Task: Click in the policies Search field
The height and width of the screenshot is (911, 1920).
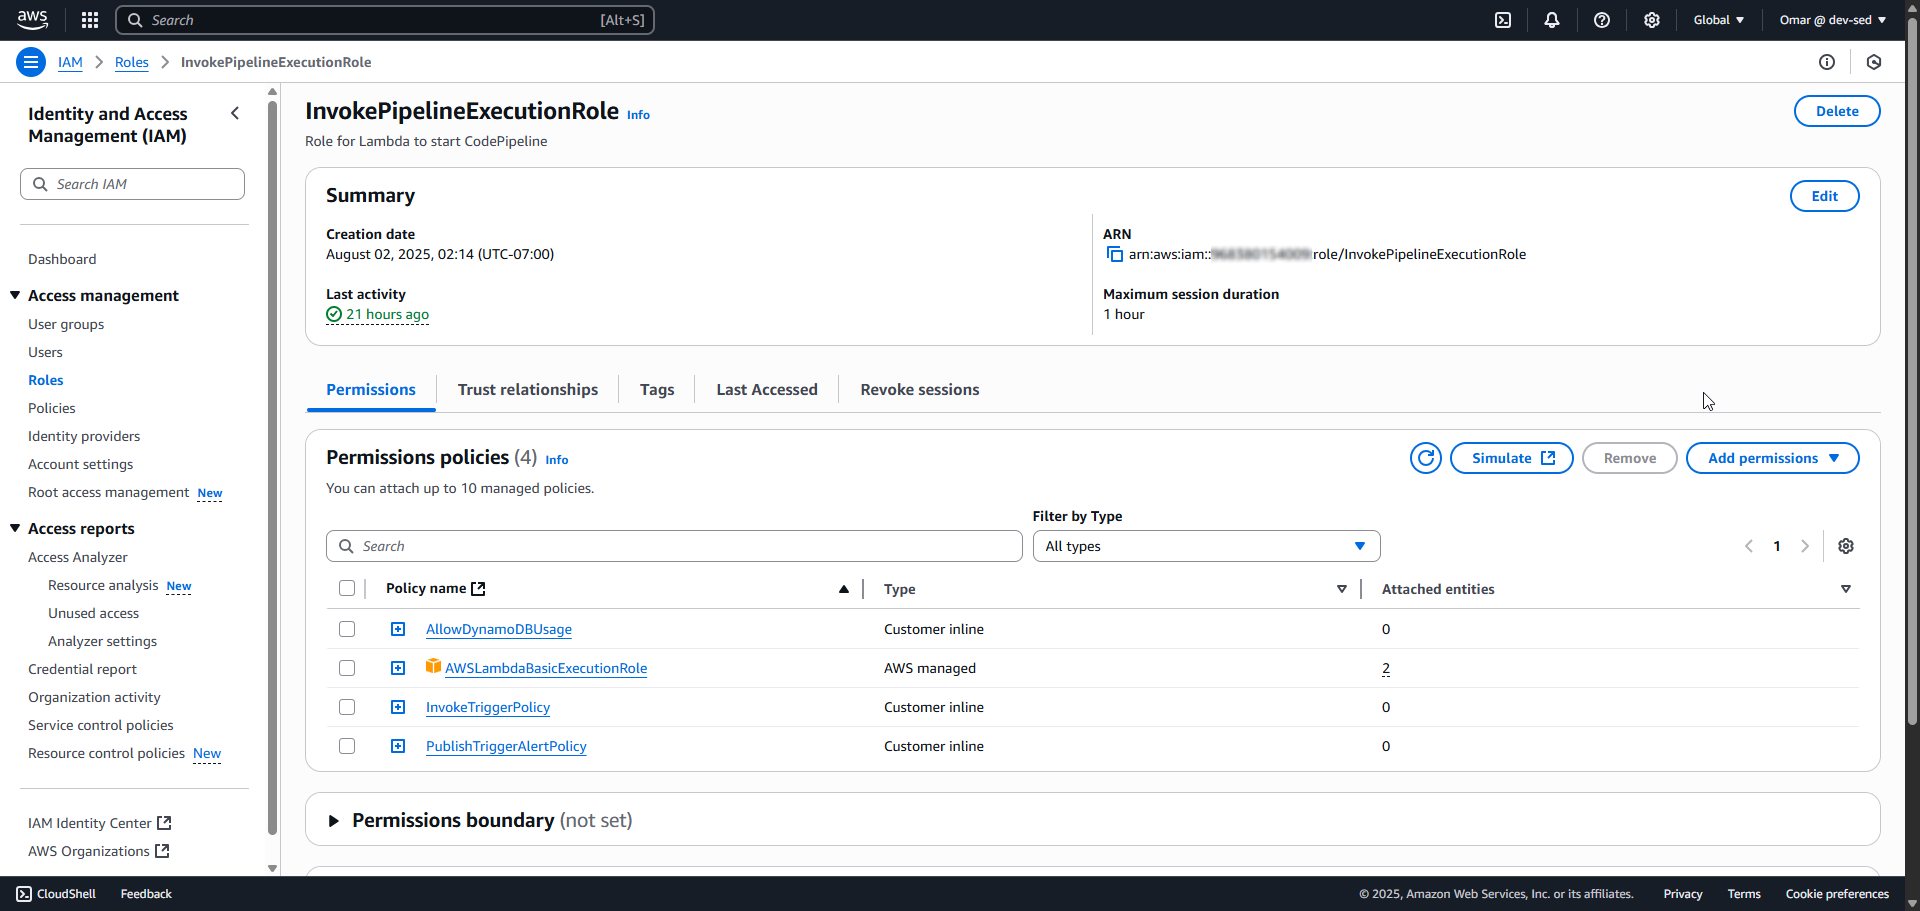Action: click(x=674, y=546)
